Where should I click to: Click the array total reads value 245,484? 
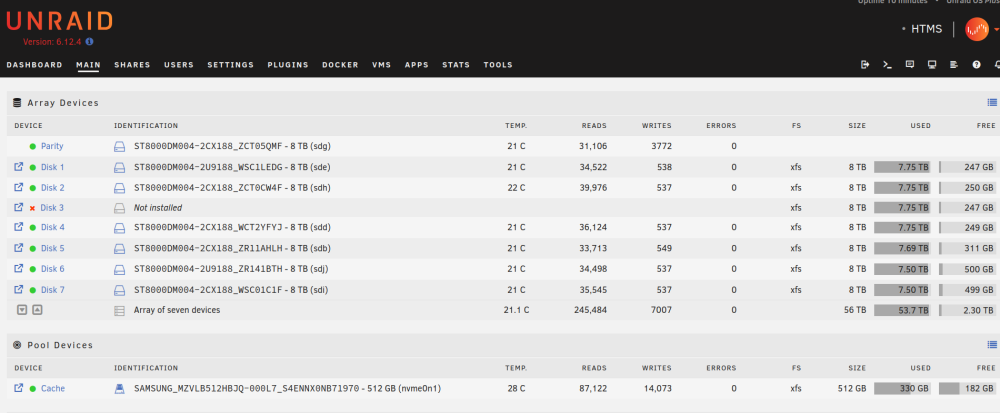590,310
